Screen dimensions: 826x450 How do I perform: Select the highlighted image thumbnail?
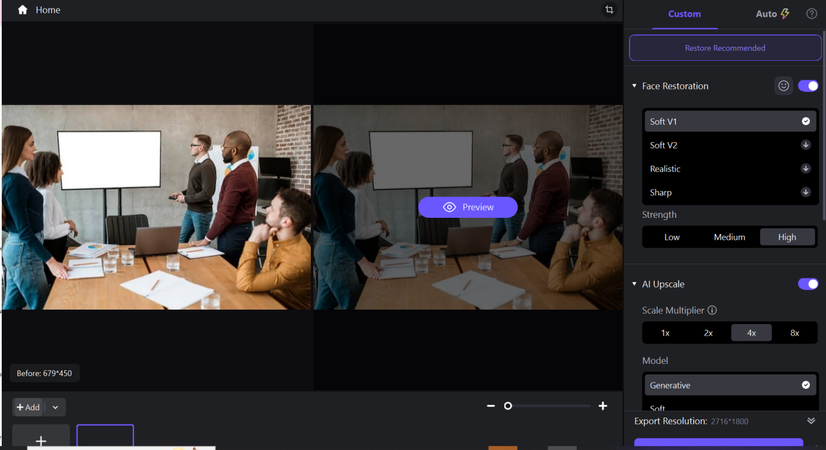click(105, 436)
